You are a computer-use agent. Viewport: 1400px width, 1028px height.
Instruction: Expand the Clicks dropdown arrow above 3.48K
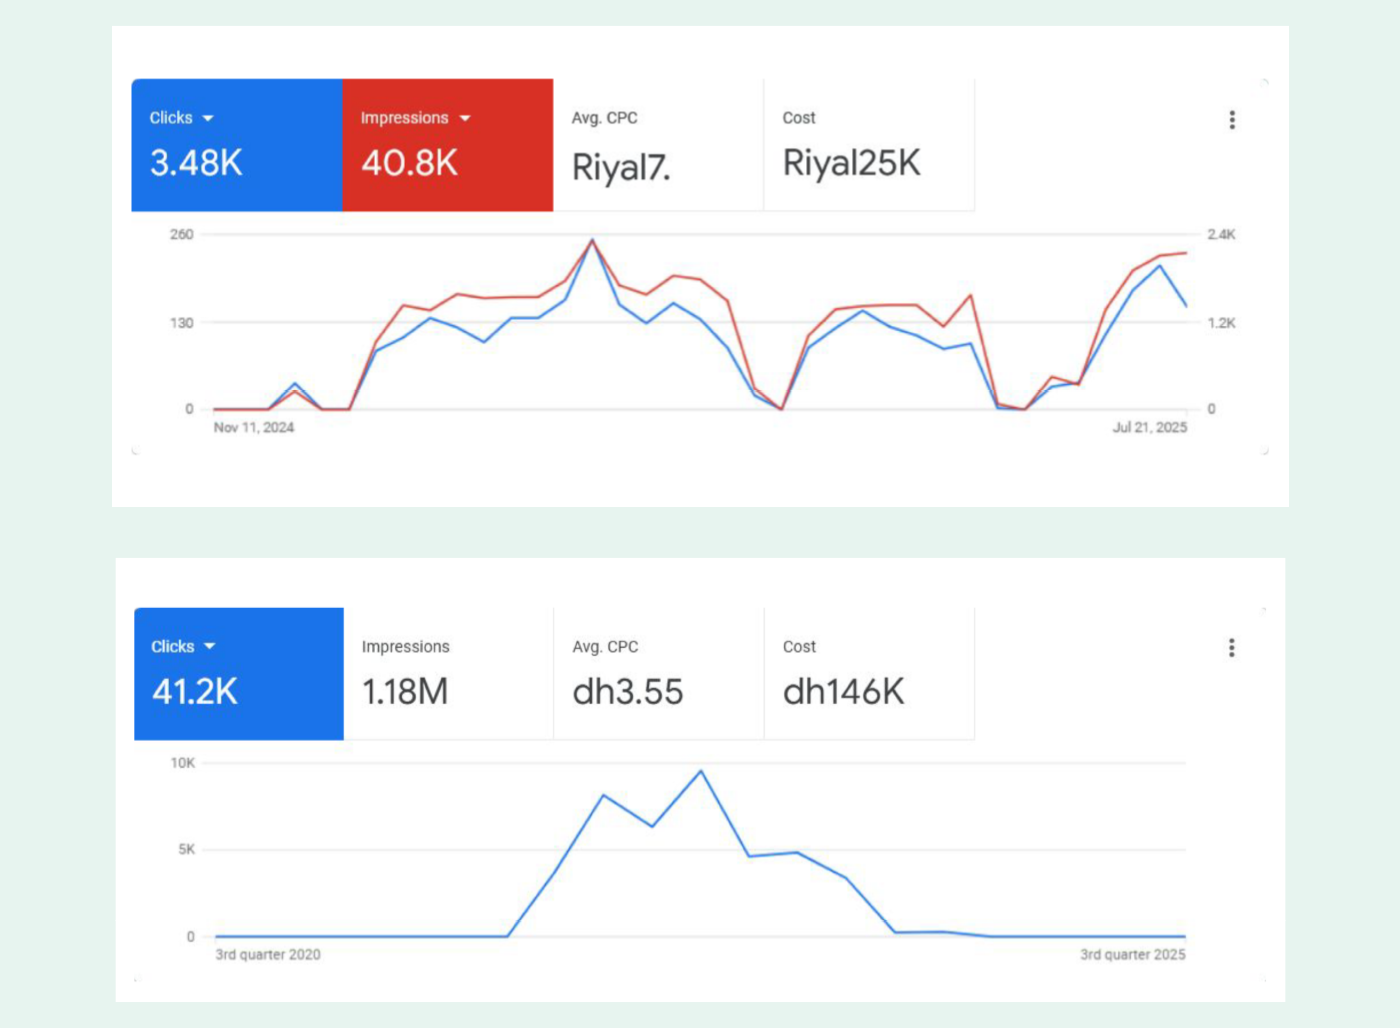tap(208, 118)
